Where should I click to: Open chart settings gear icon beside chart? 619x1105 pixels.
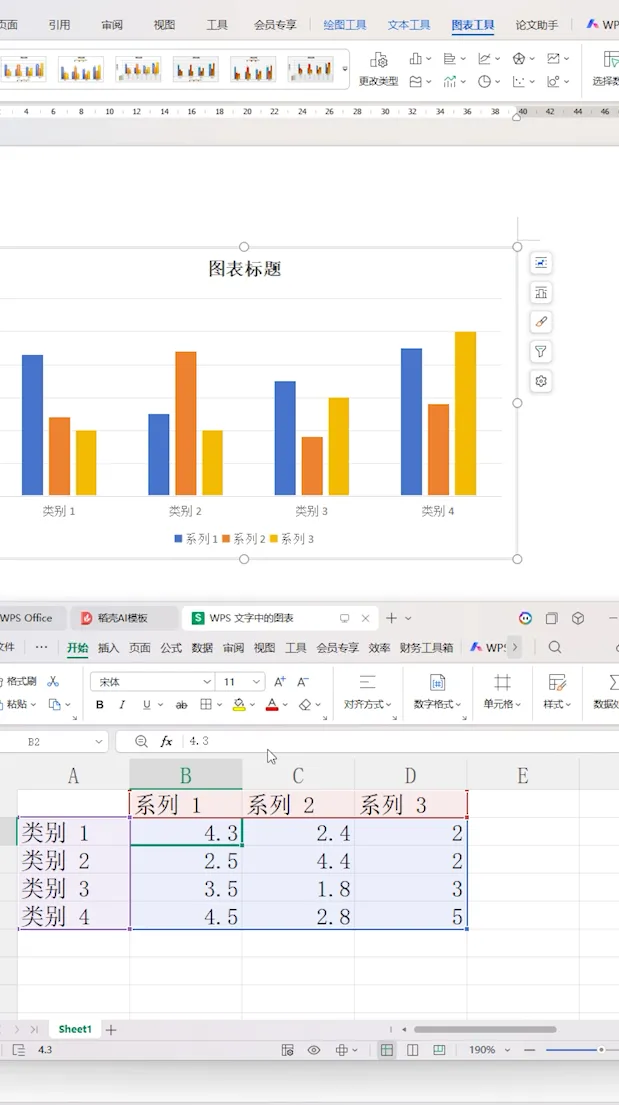(541, 381)
